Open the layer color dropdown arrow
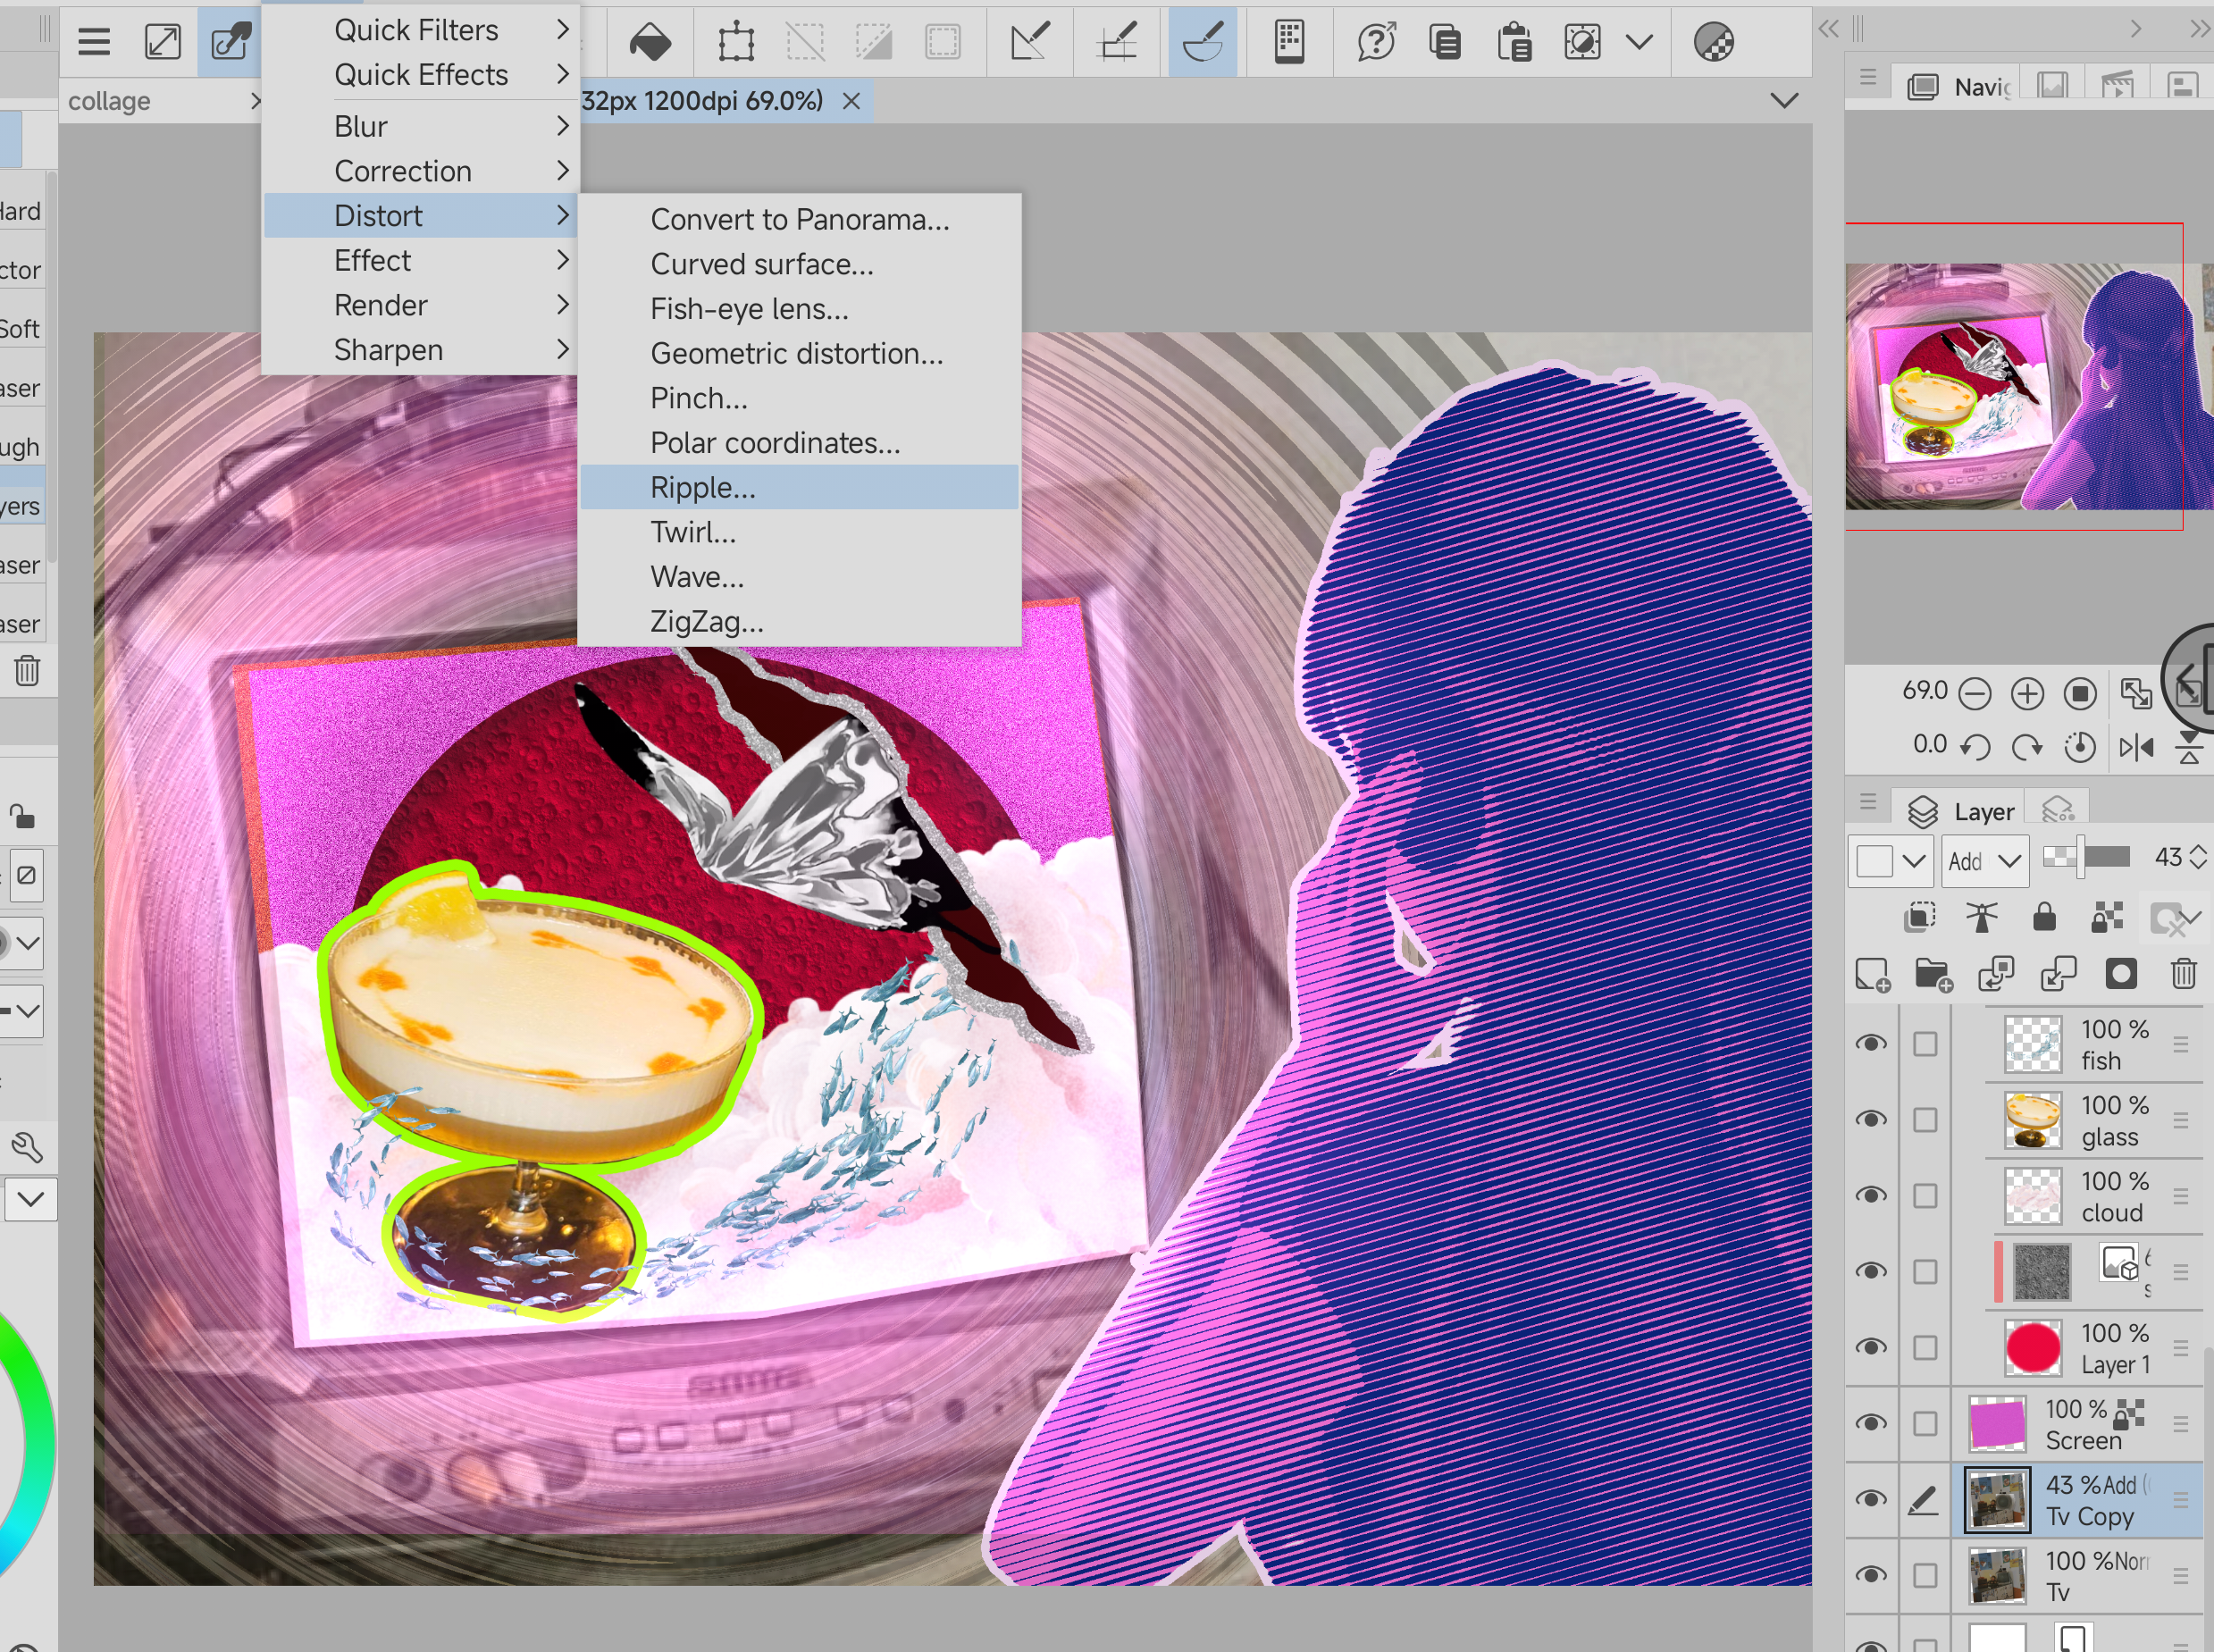Image resolution: width=2214 pixels, height=1652 pixels. pos(1913,861)
